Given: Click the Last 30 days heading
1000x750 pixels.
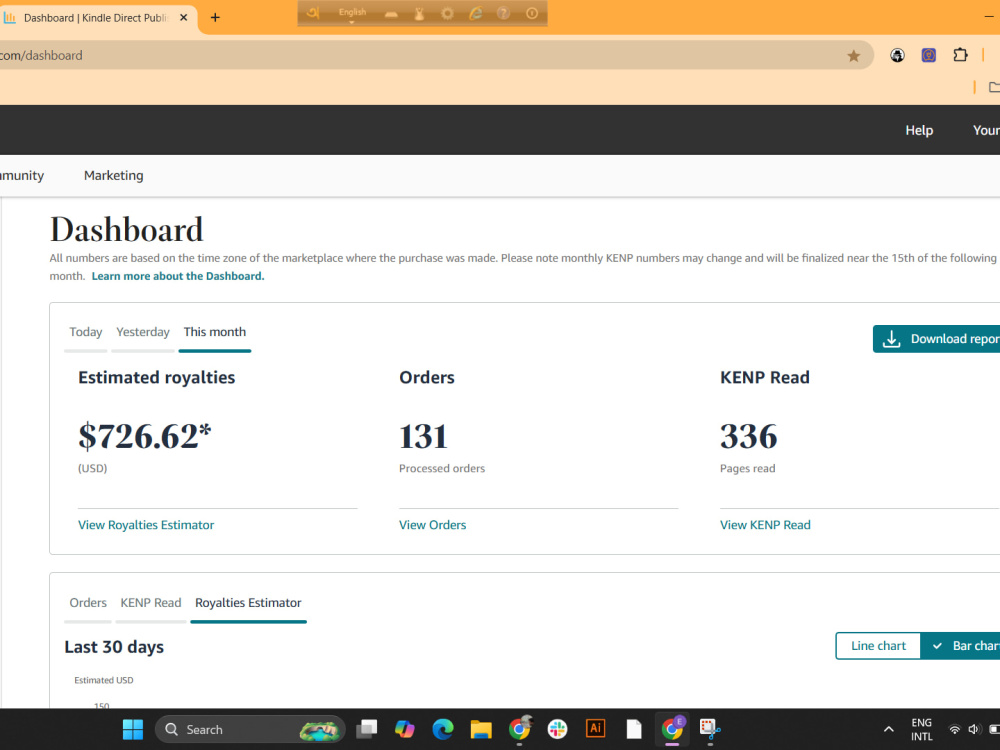Looking at the screenshot, I should pyautogui.click(x=114, y=647).
